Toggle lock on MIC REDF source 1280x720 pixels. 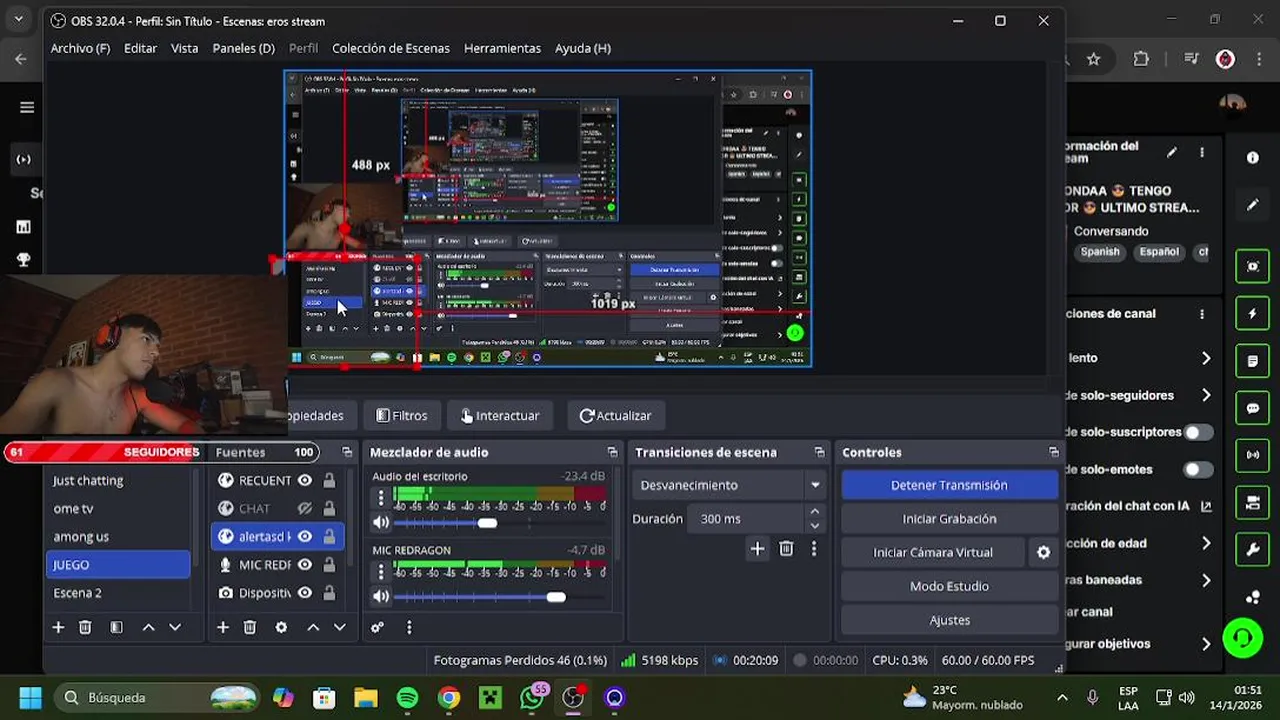(329, 564)
